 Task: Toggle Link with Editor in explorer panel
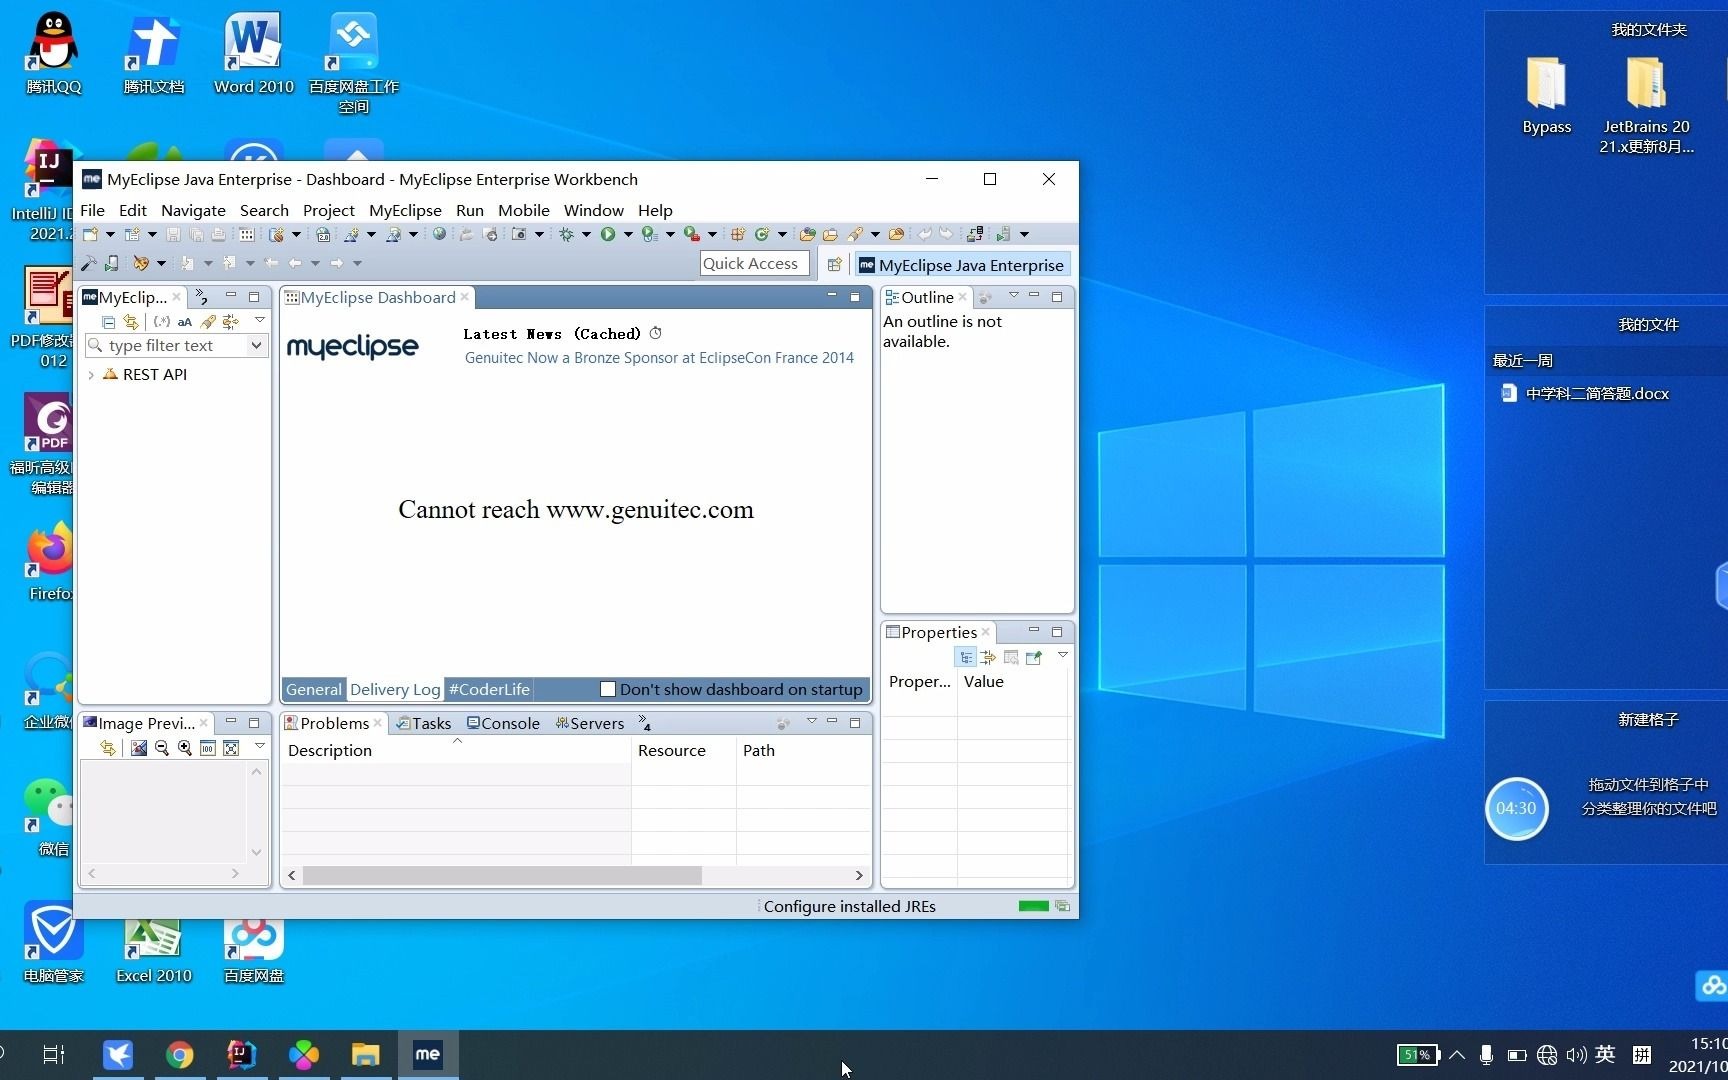click(131, 321)
